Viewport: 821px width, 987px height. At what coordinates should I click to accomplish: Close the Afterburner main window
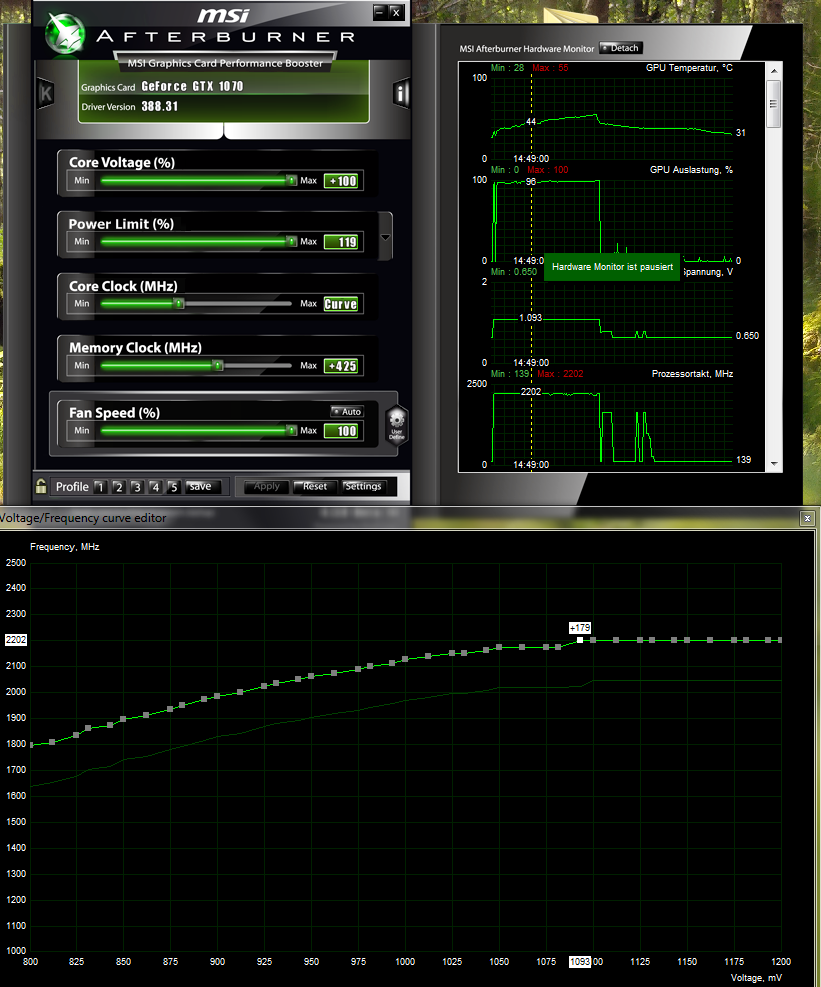396,12
